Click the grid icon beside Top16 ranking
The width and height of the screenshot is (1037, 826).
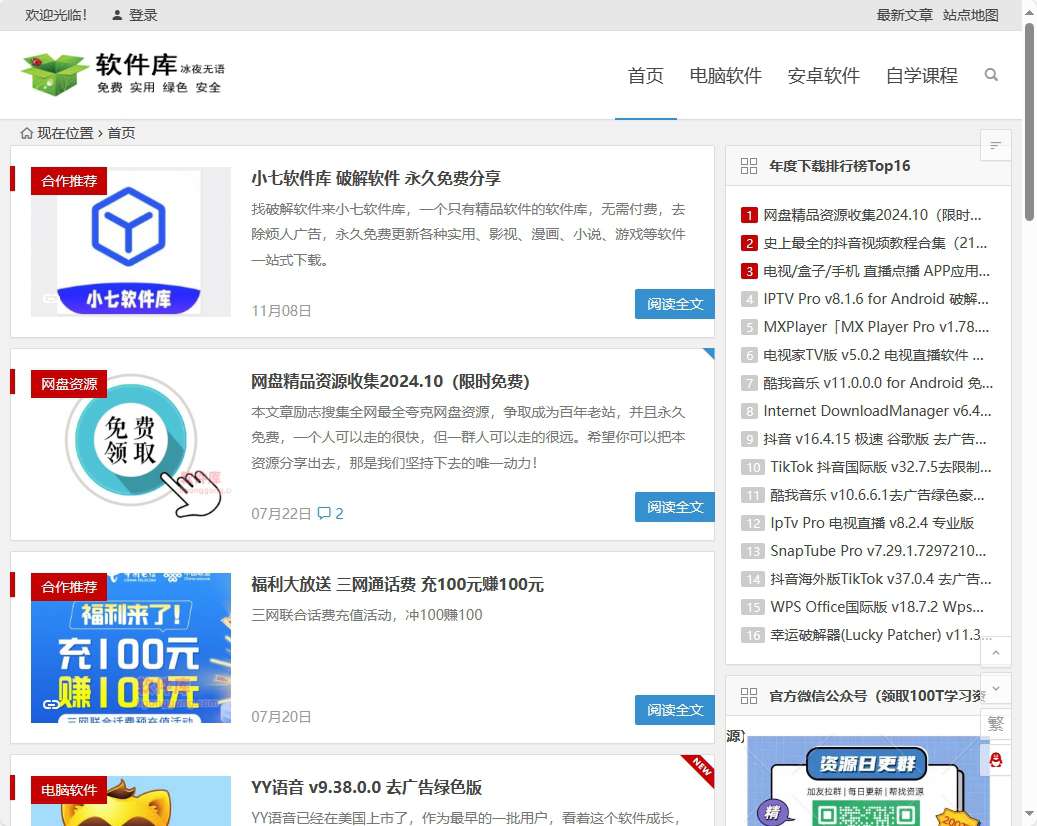tap(749, 166)
